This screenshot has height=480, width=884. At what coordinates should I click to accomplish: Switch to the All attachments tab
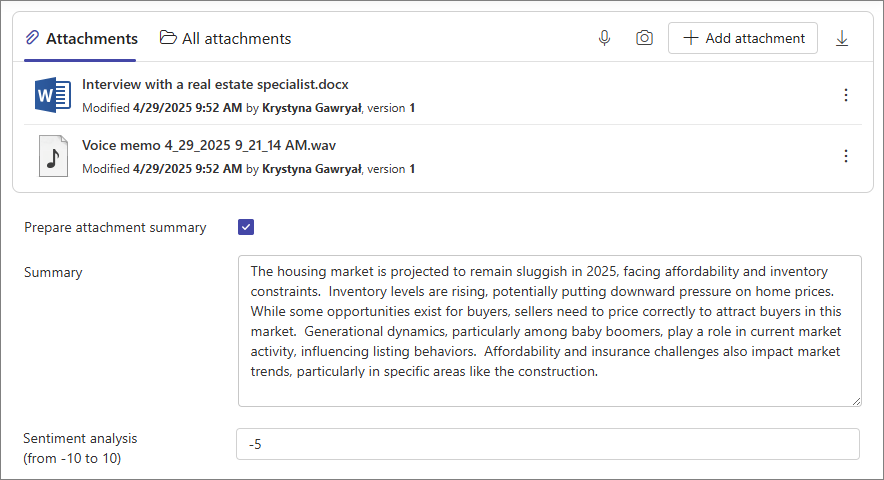(x=226, y=38)
